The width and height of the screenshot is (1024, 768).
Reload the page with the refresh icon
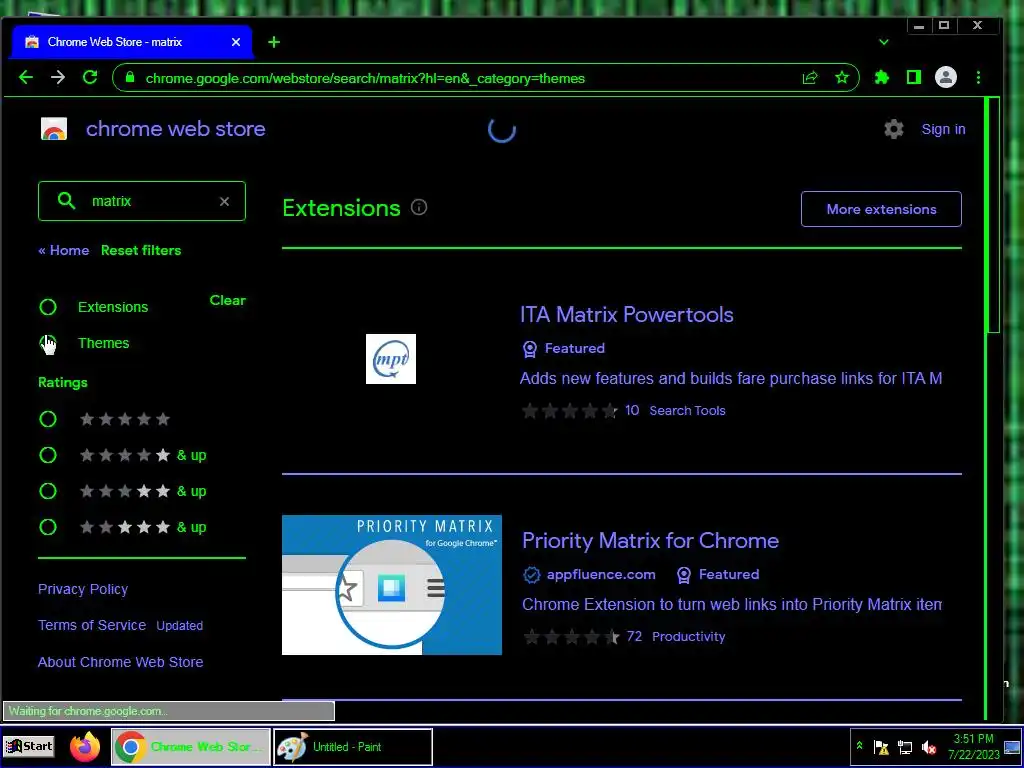(x=90, y=78)
